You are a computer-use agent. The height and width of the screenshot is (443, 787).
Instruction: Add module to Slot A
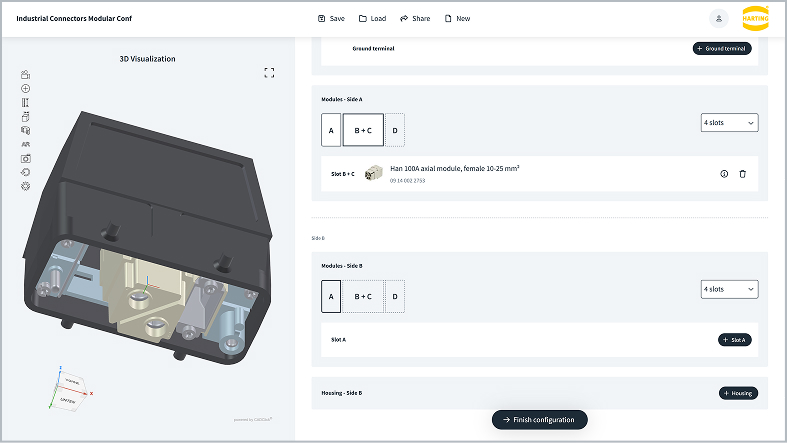click(734, 340)
